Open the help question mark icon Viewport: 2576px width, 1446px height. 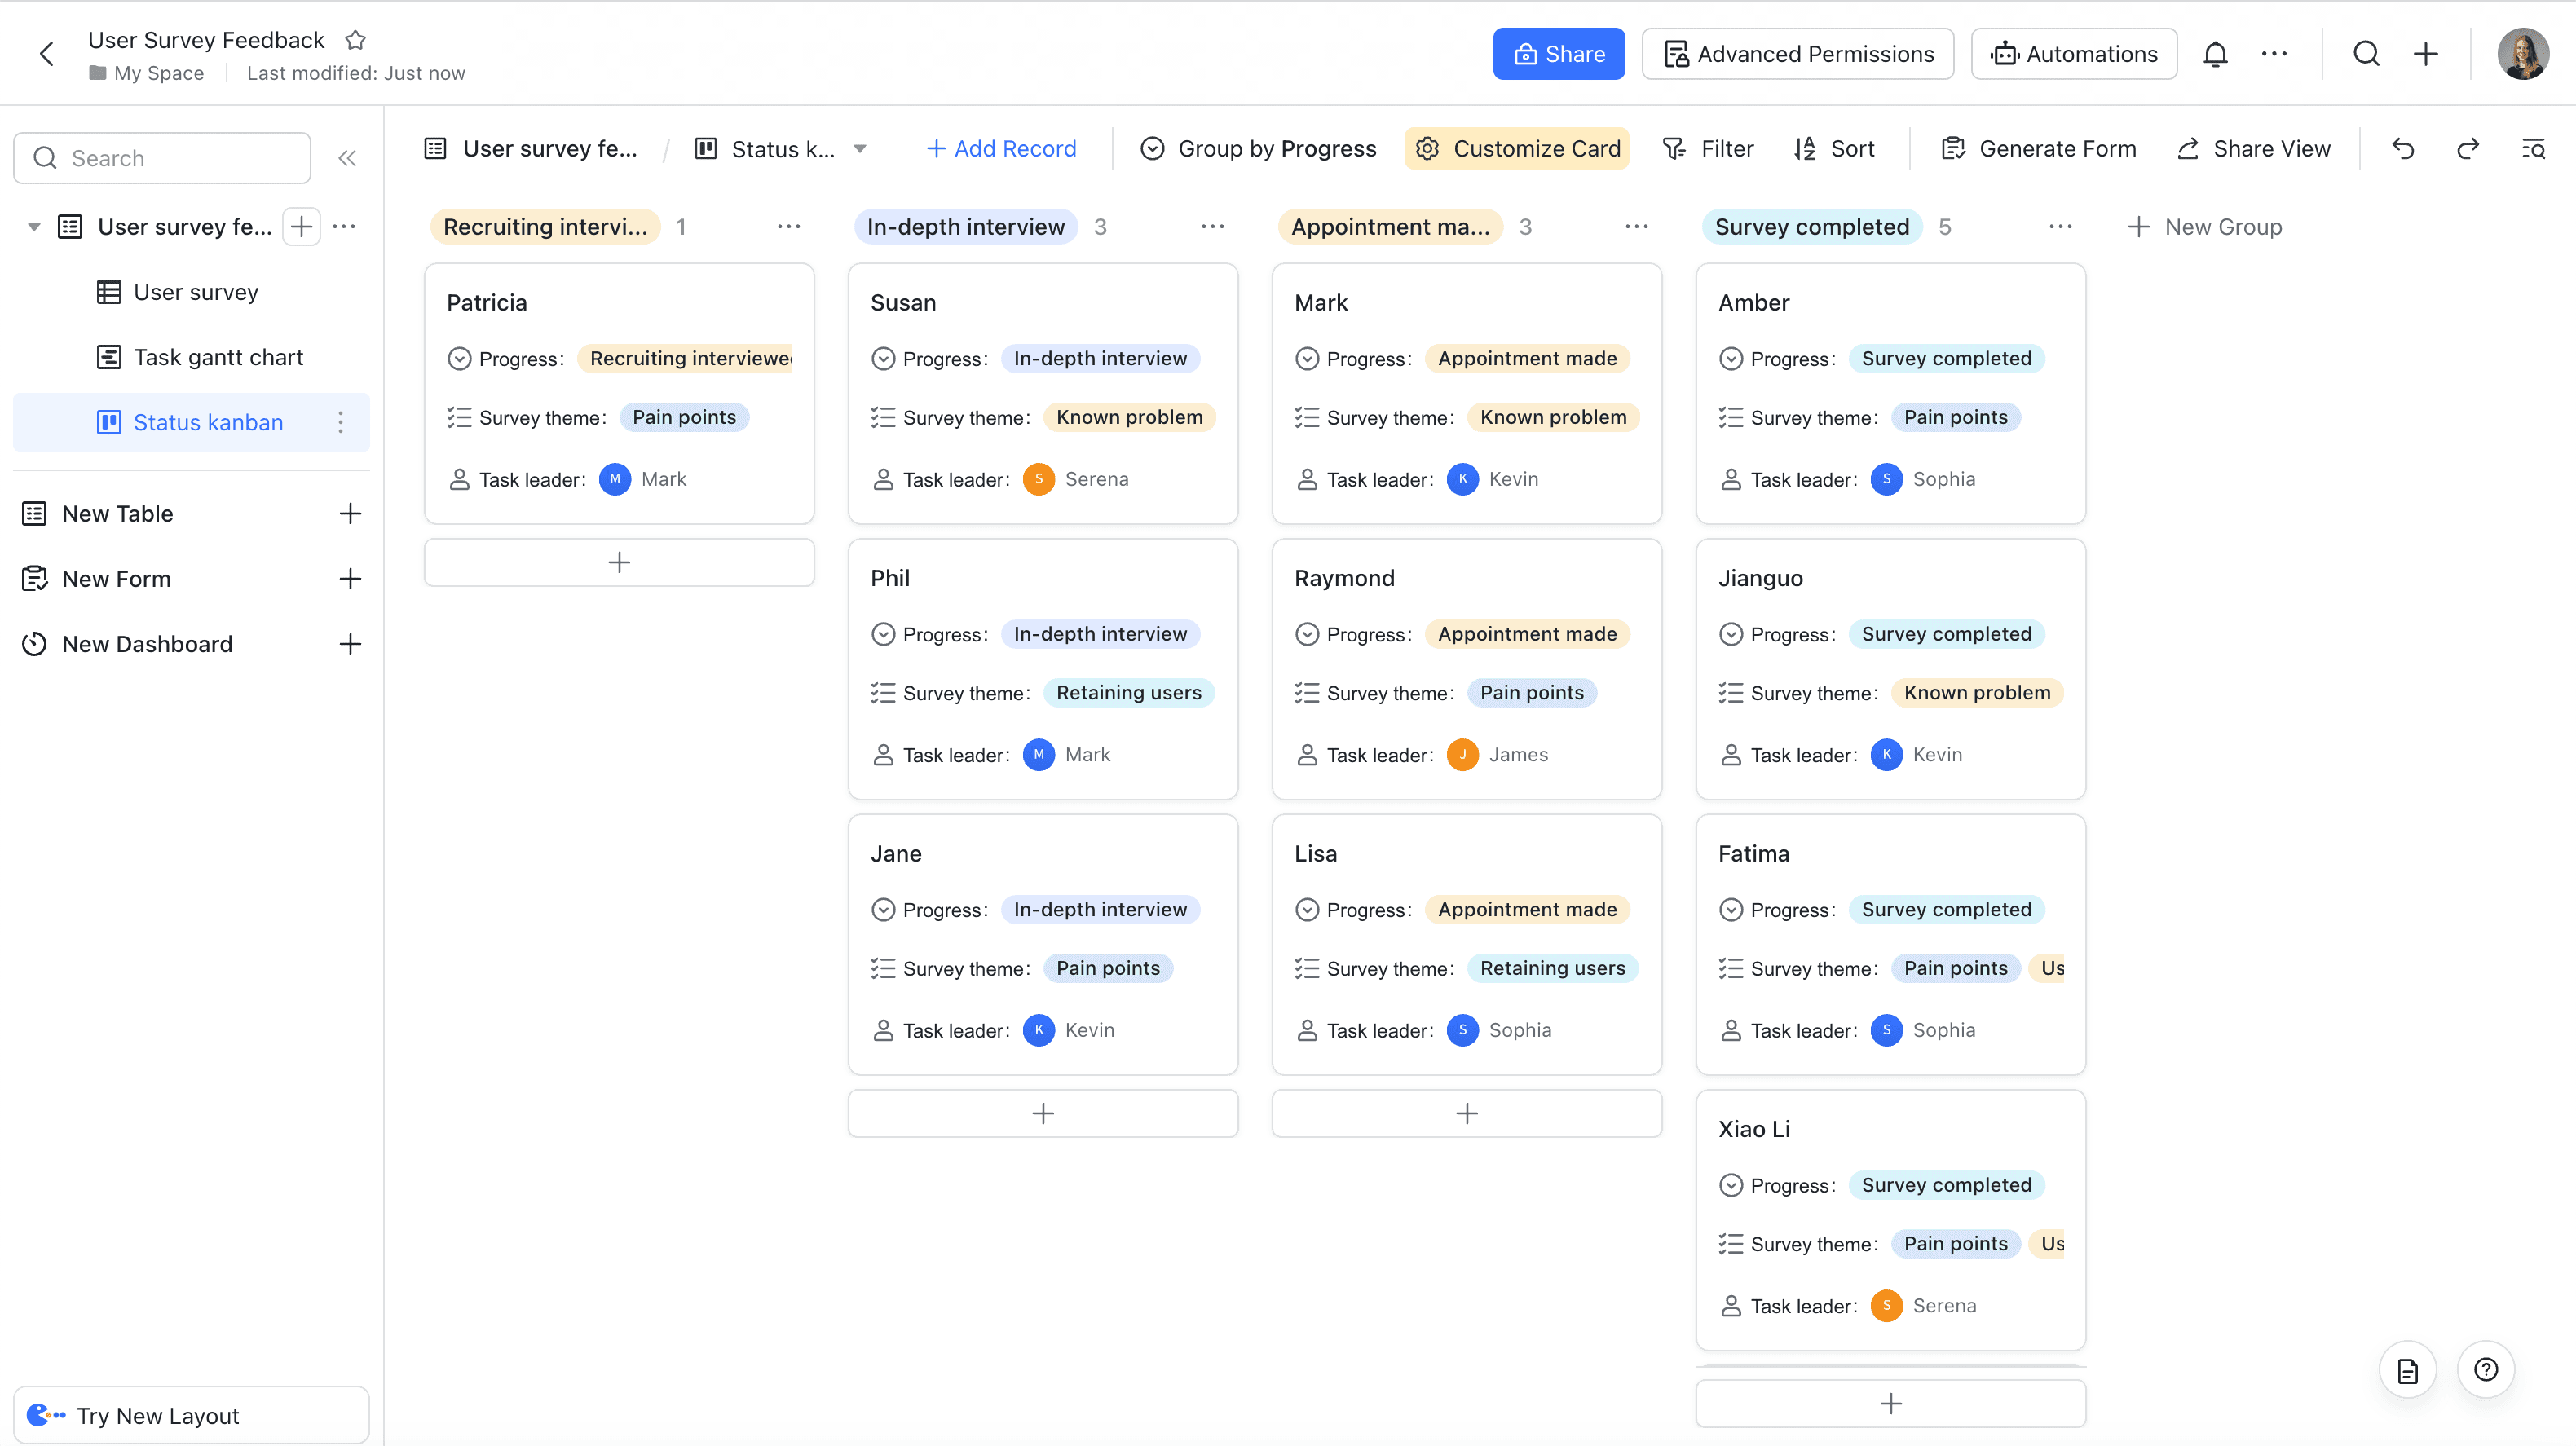tap(2485, 1369)
